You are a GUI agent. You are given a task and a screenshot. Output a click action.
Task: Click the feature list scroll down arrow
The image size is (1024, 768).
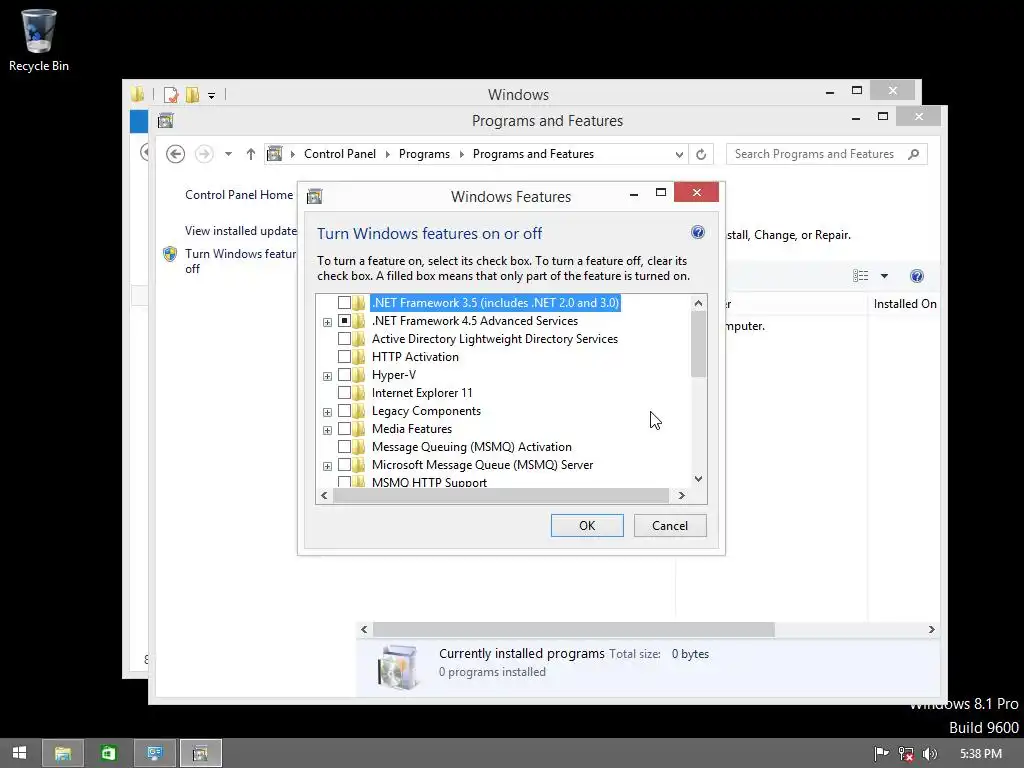(x=698, y=479)
